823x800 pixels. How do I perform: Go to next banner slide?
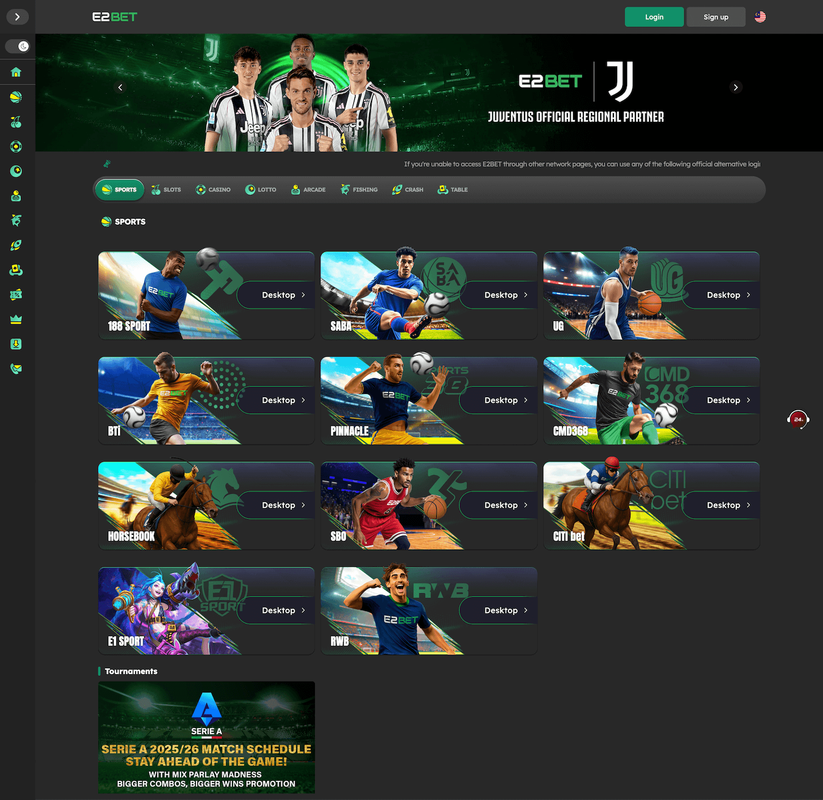[x=735, y=87]
